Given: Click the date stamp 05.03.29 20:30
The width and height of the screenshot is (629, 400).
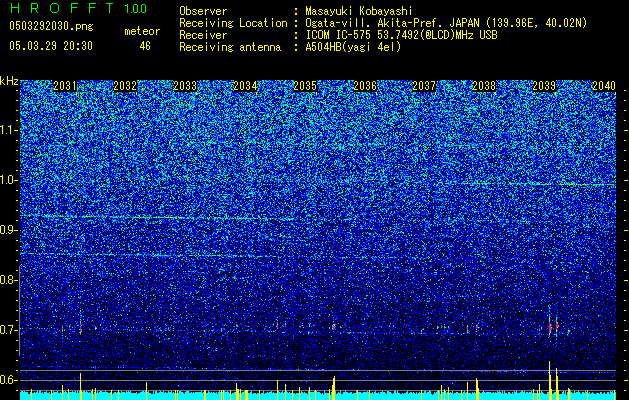Looking at the screenshot, I should pyautogui.click(x=51, y=46).
